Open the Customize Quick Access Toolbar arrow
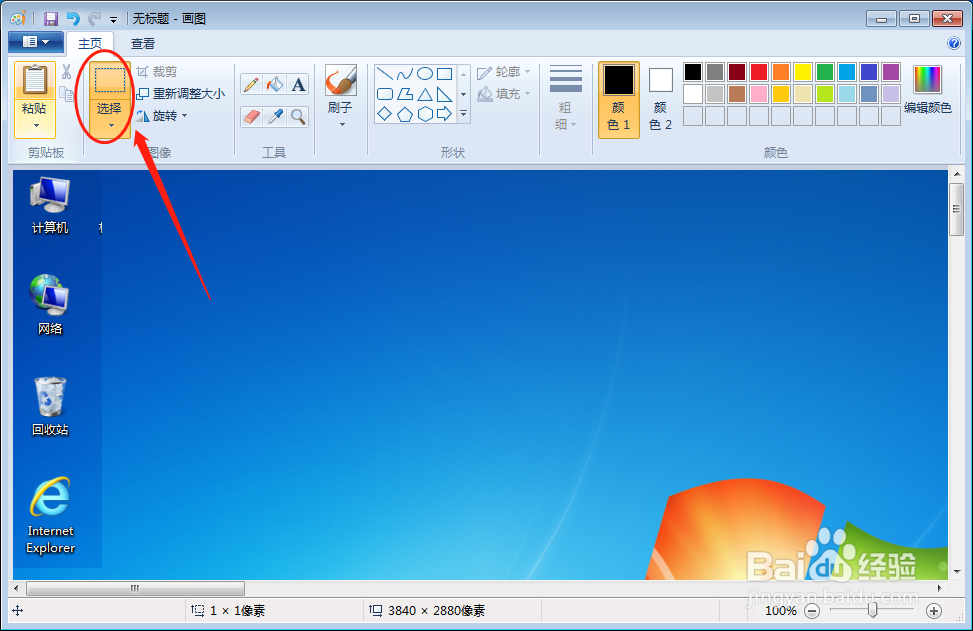Image resolution: width=973 pixels, height=631 pixels. (114, 20)
